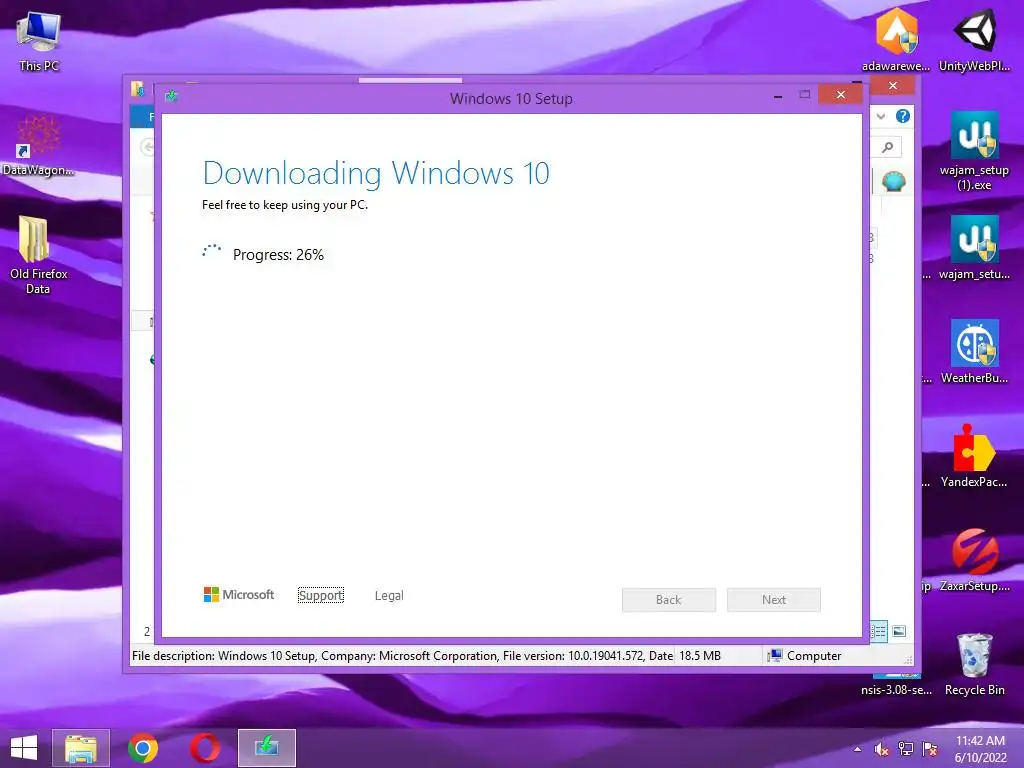1024x768 pixels.
Task: Open the Old Firefox Data folder
Action: click(39, 255)
